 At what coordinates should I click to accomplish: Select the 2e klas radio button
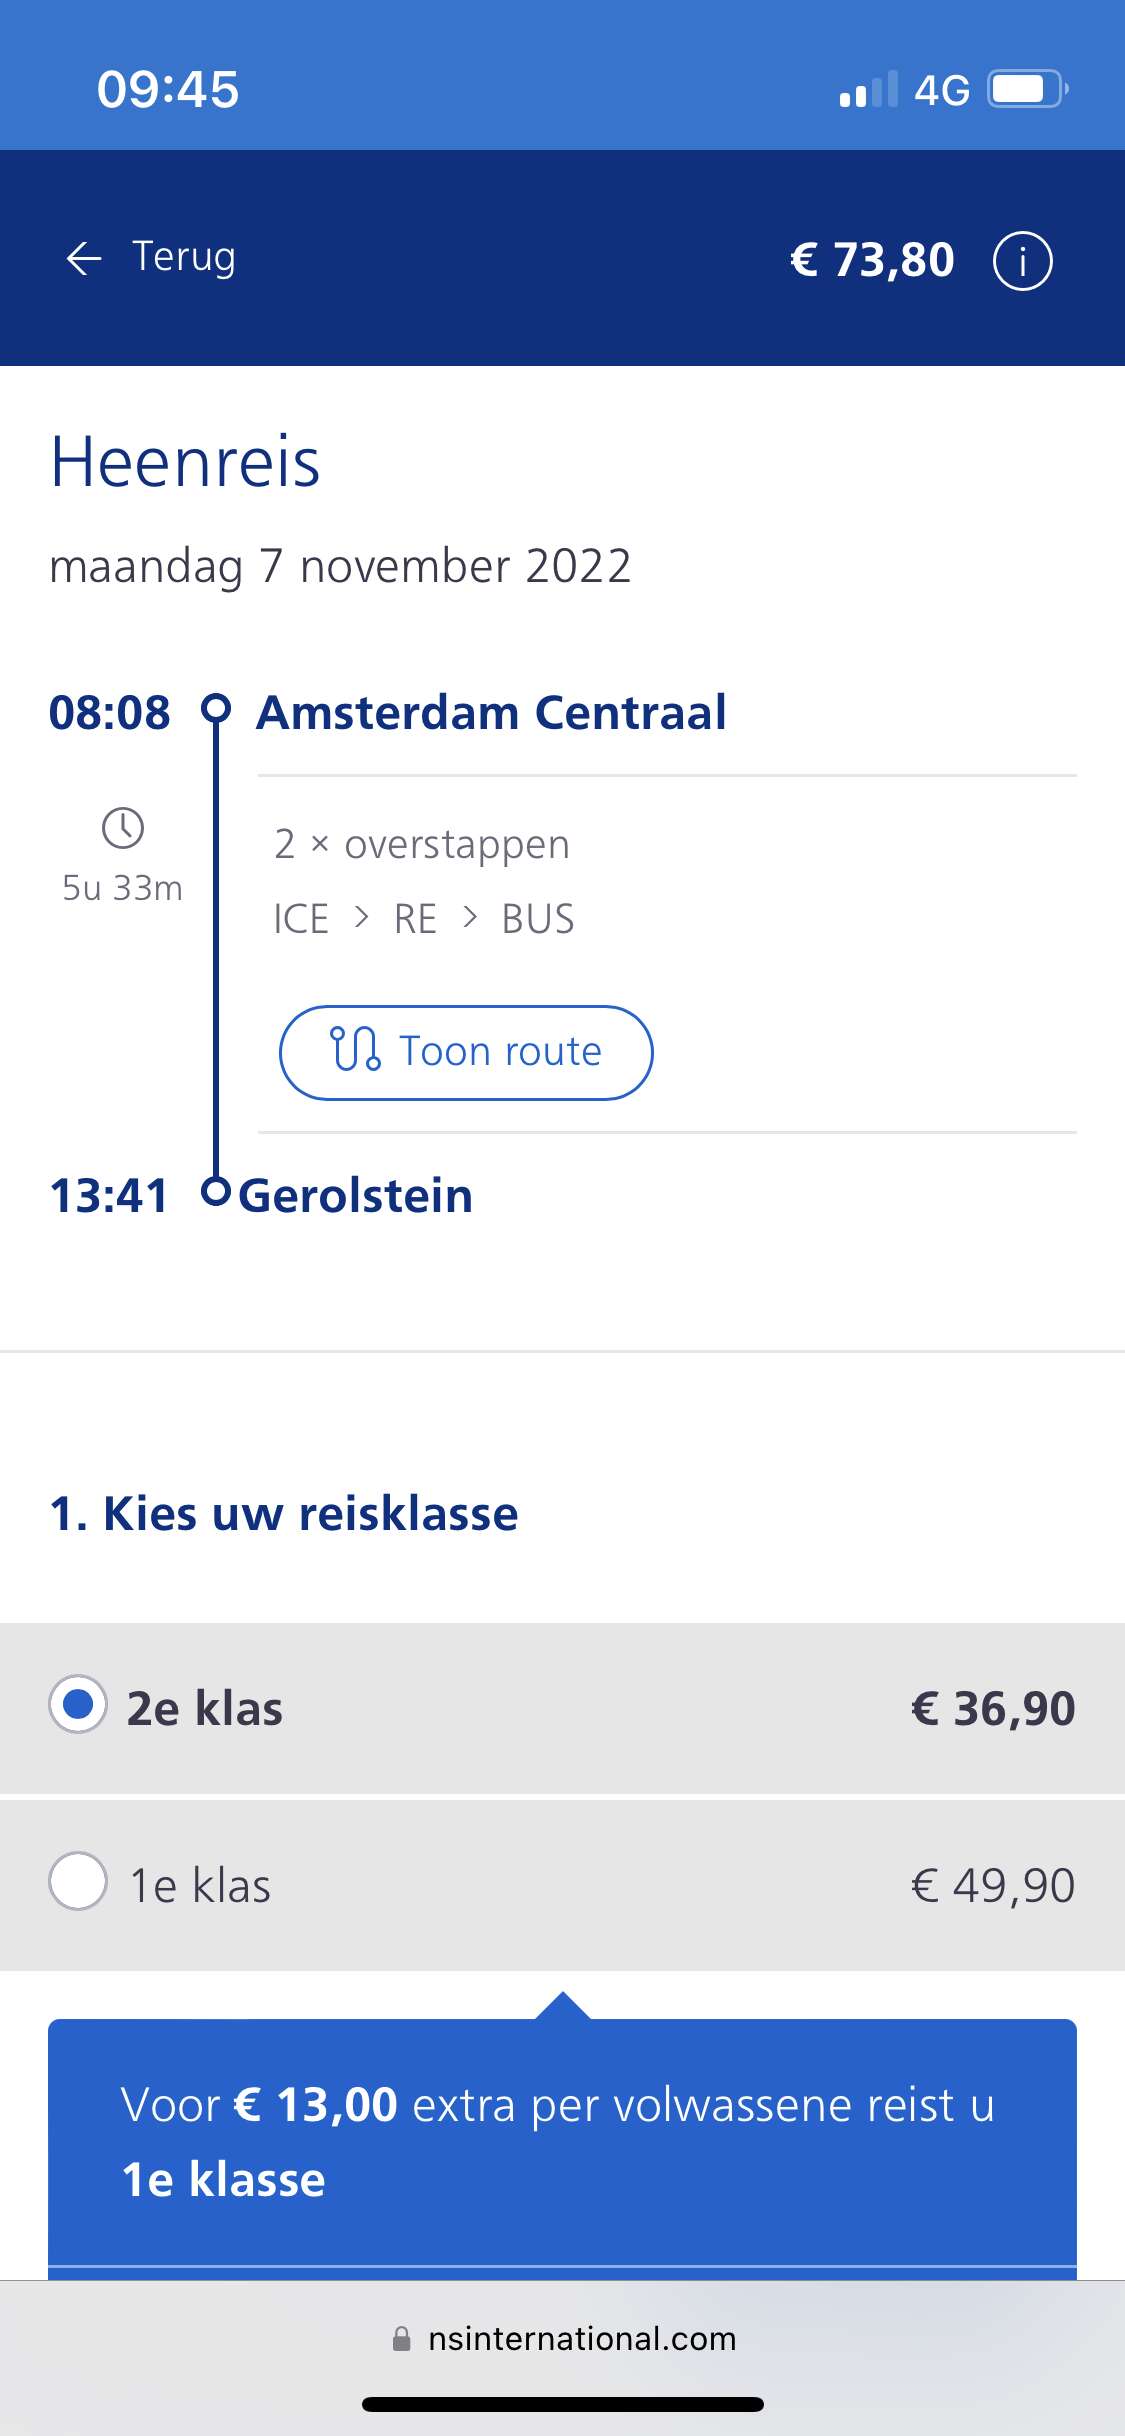[x=78, y=1705]
